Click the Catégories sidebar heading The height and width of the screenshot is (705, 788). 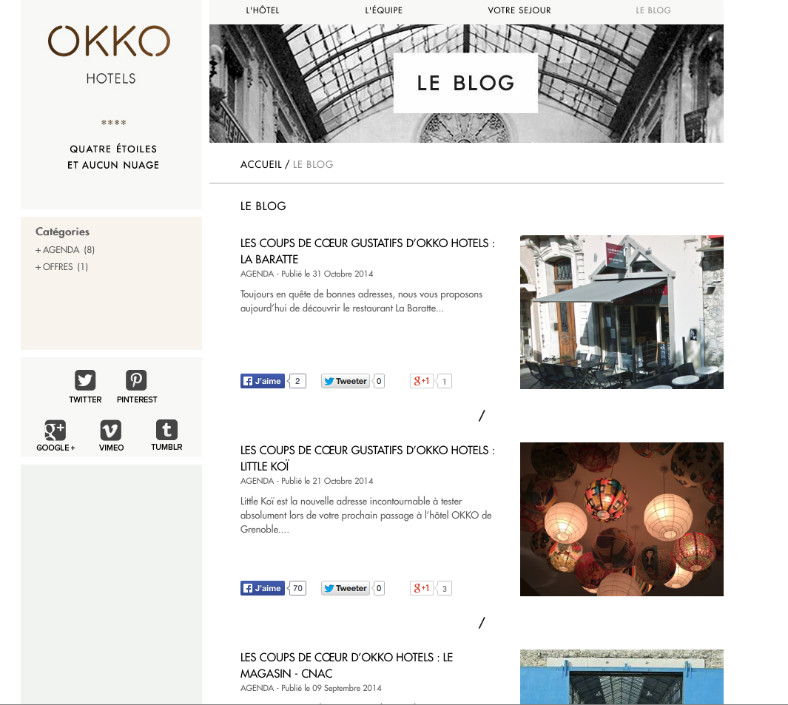[62, 232]
